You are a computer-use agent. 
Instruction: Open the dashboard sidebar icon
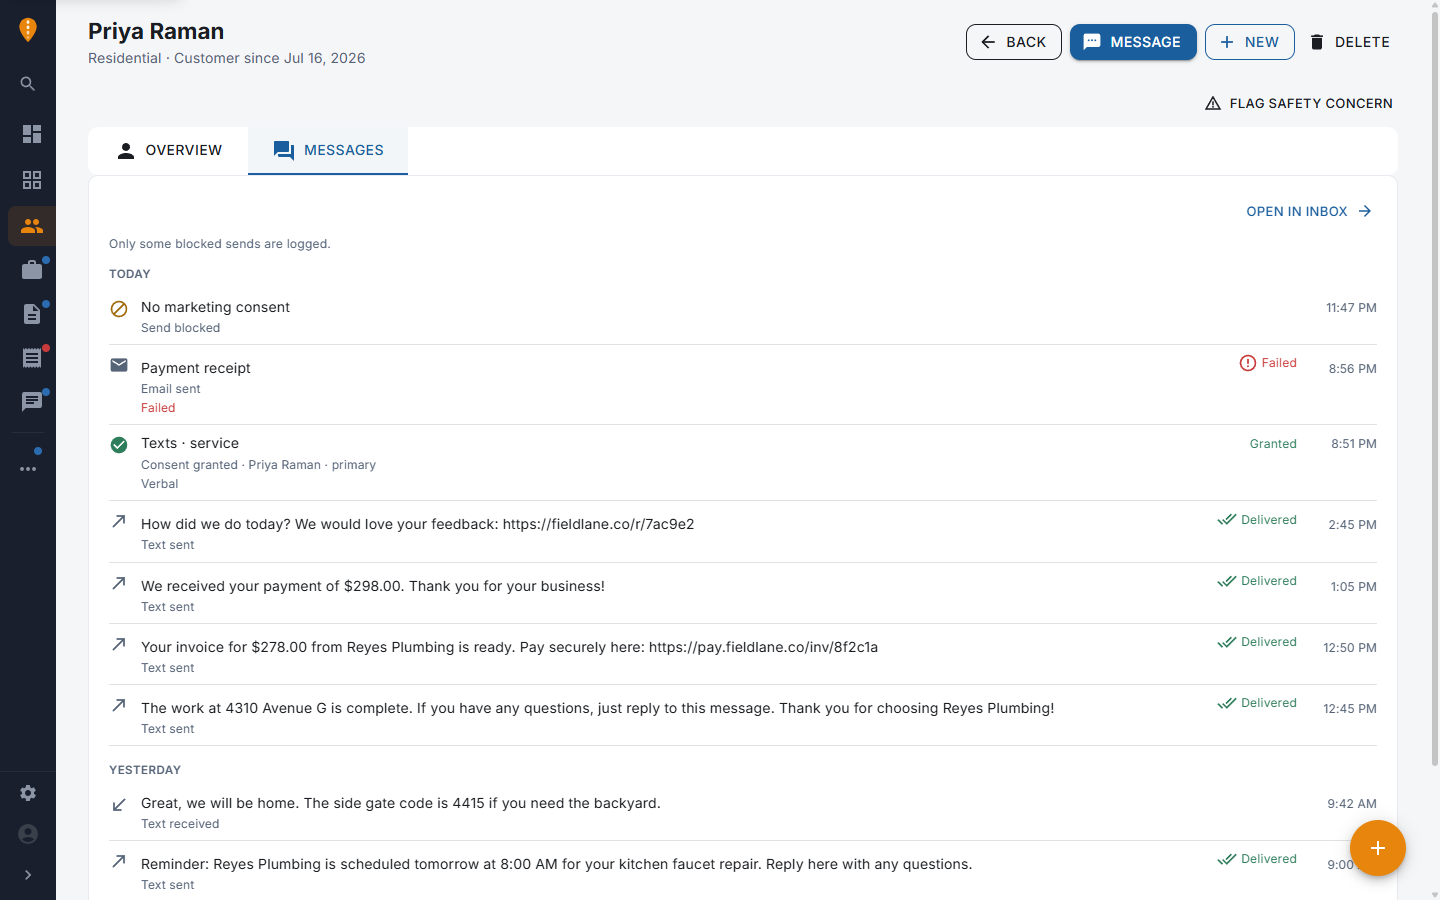32,134
